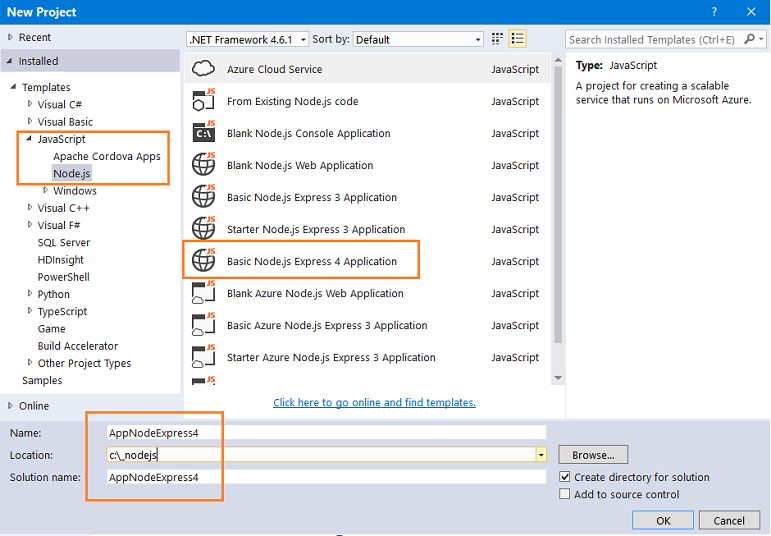Open the Location history dropdown arrow
The height and width of the screenshot is (536, 771).
point(541,454)
